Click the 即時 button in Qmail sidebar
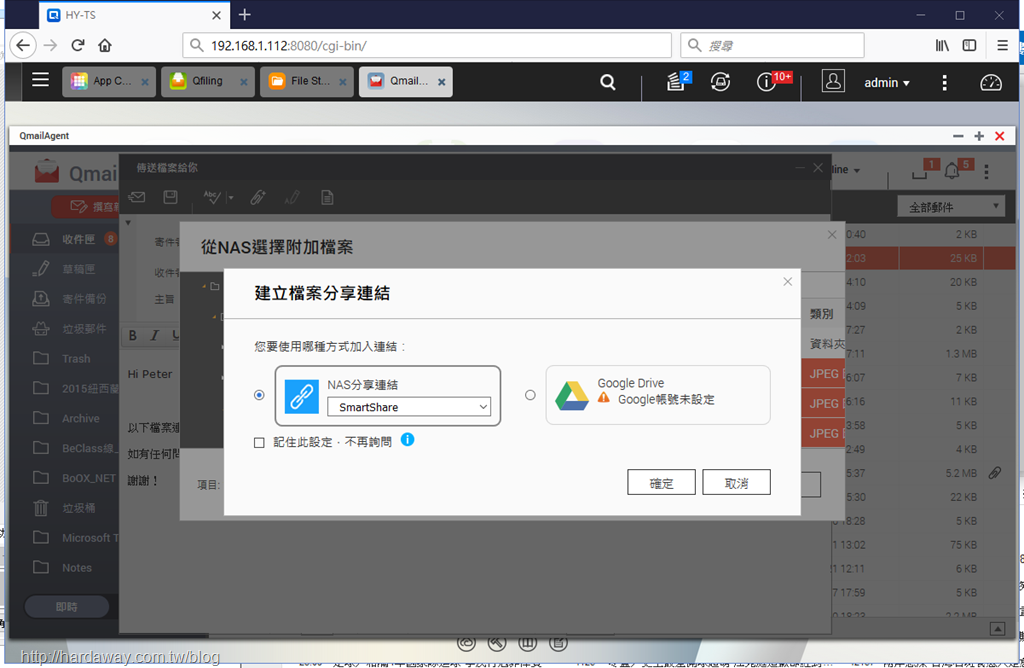The image size is (1024, 668). tap(67, 607)
